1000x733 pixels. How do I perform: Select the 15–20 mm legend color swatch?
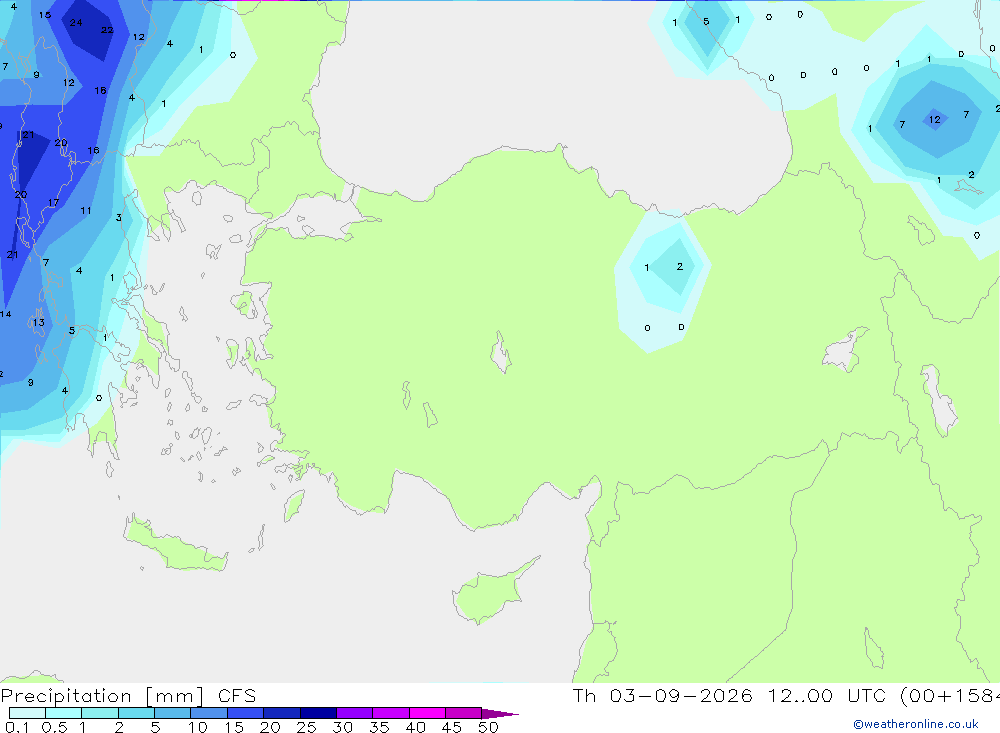245,713
